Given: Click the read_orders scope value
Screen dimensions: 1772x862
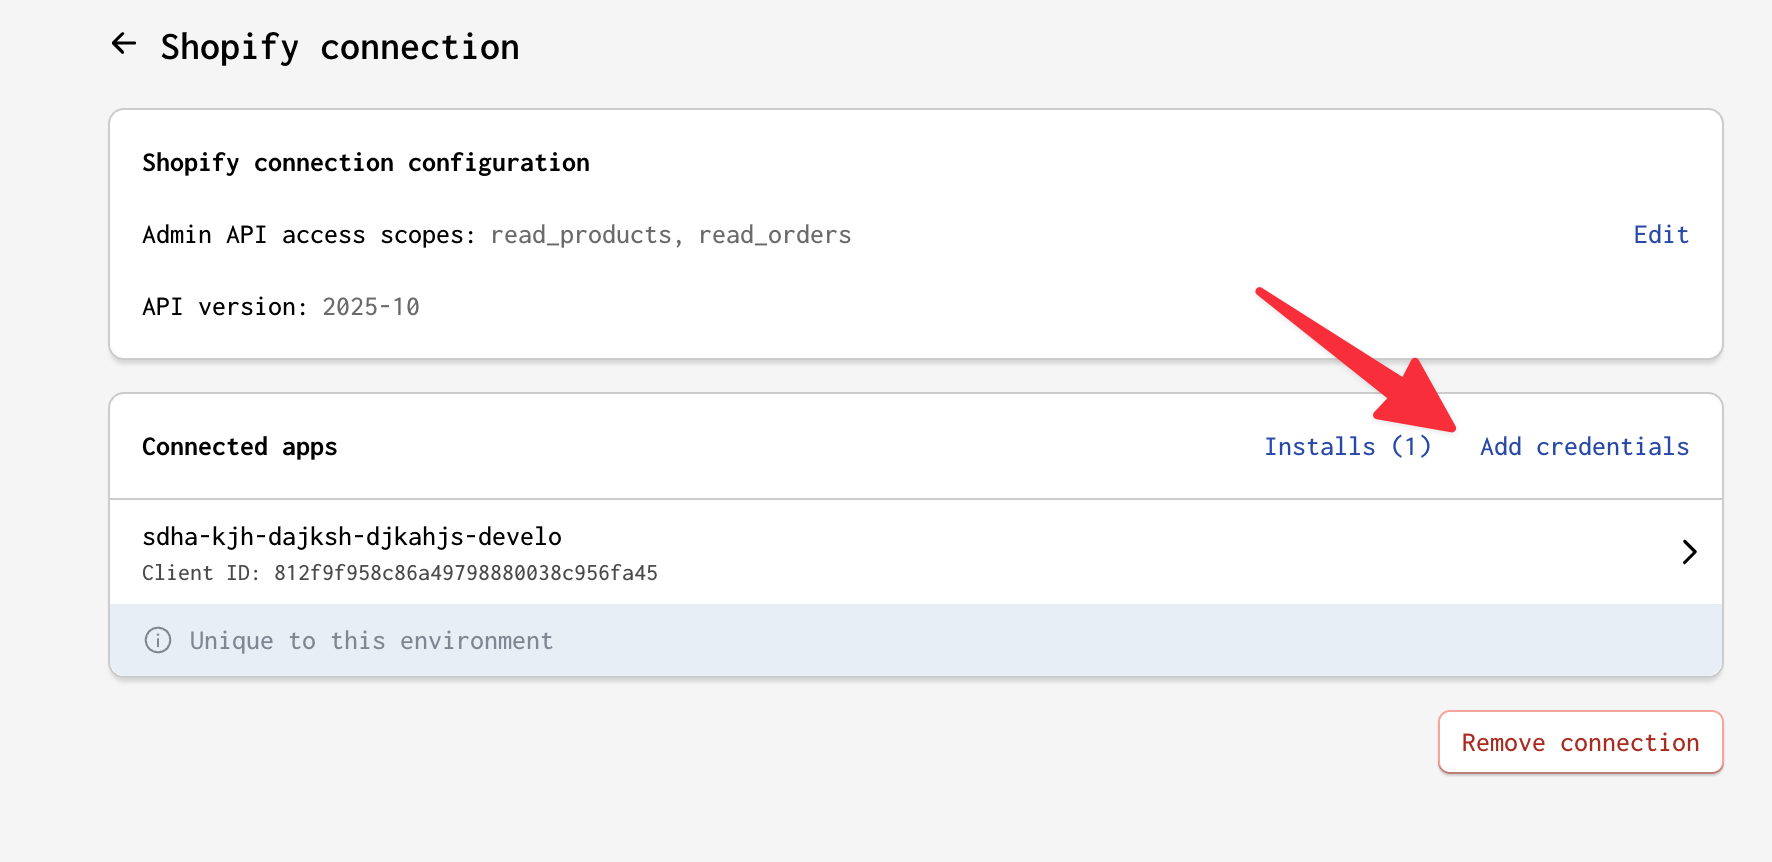Looking at the screenshot, I should point(775,235).
